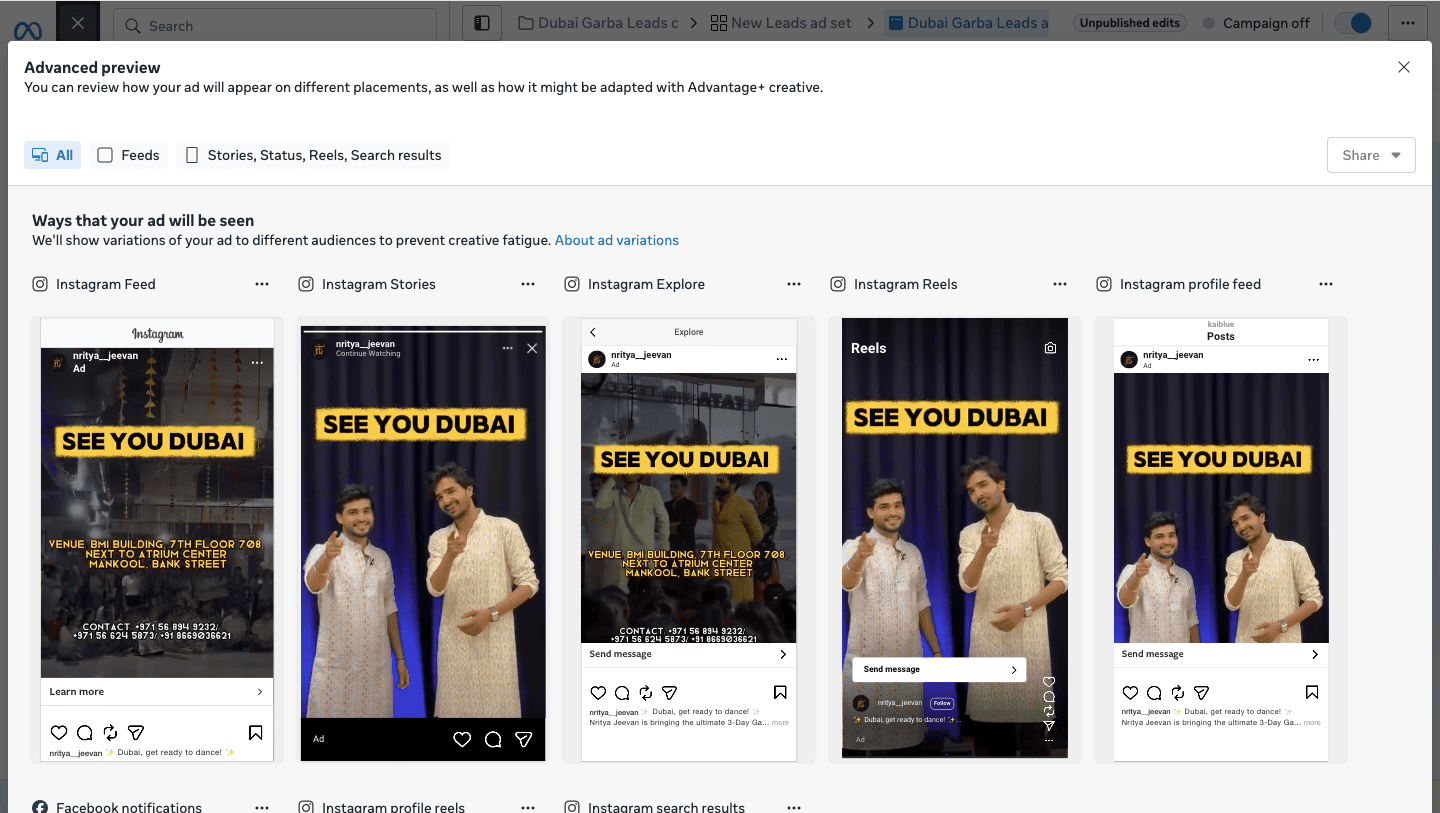The width and height of the screenshot is (1440, 813).
Task: Click the three dots in the Stories preview header
Action: (508, 348)
